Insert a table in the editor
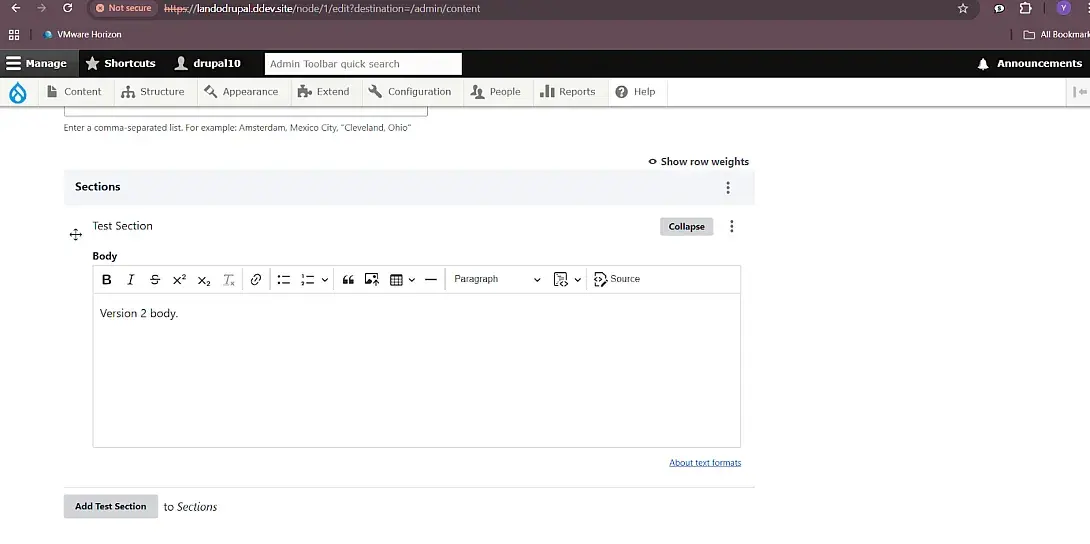Viewport: 1090px width, 544px height. click(396, 279)
